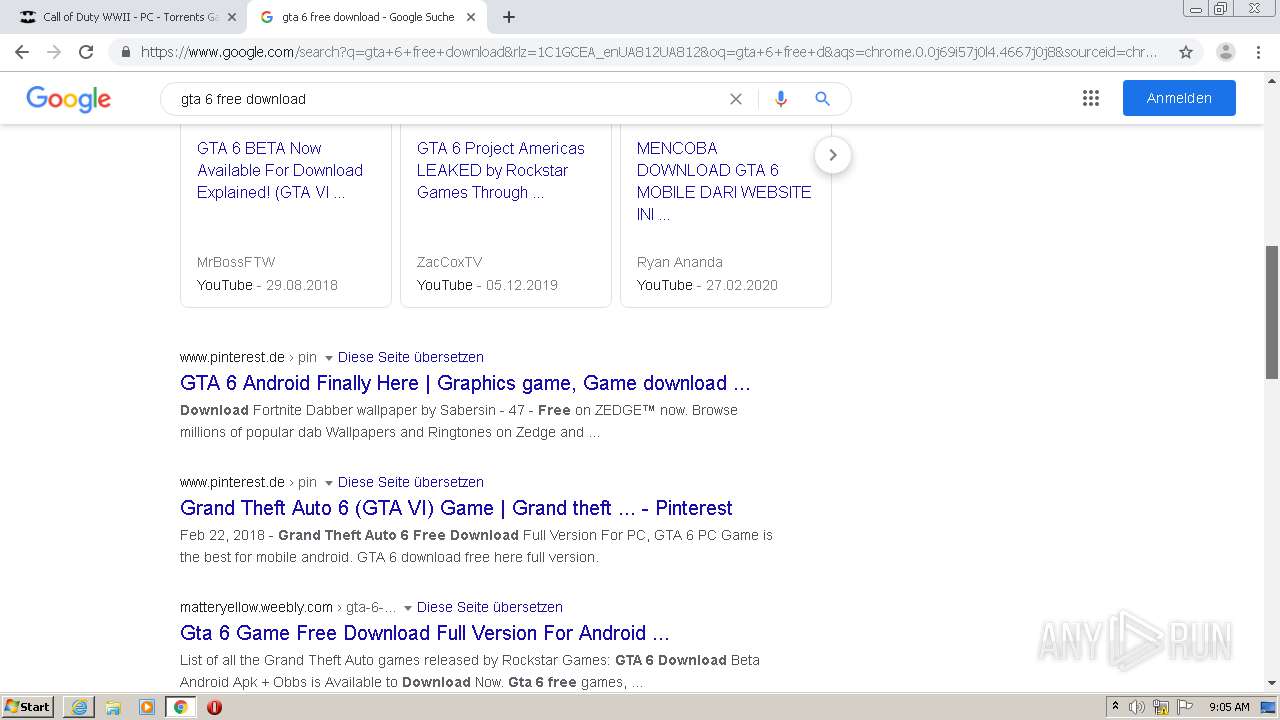Open Grand Theft Auto 6 Pinterest result
Screen dimensions: 1280x720
456,508
